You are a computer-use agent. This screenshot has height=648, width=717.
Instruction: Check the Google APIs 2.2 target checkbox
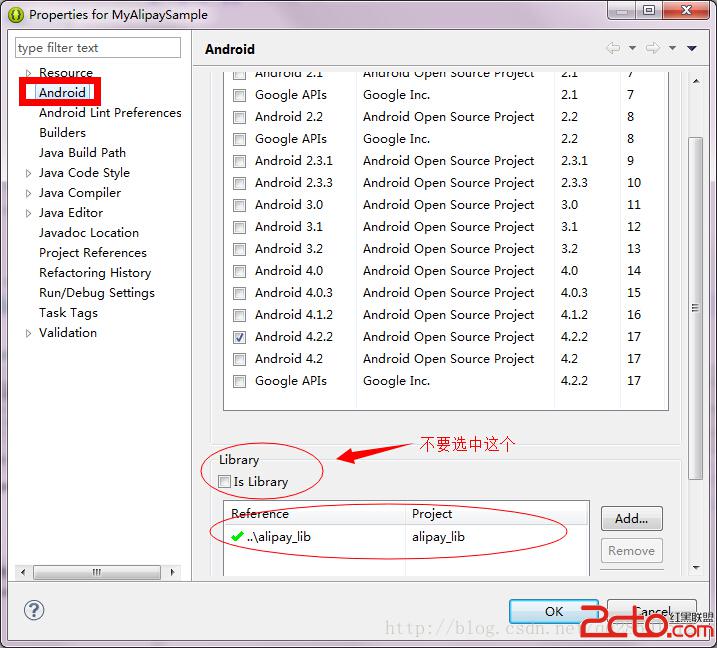(x=239, y=139)
